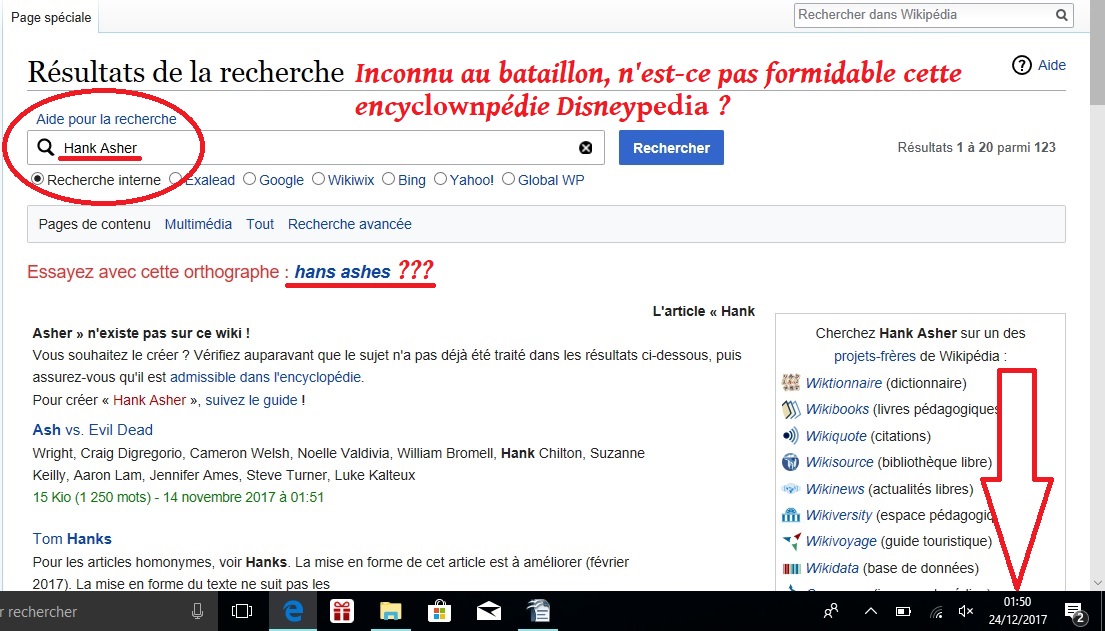The image size is (1105, 631).
Task: Click the red Hank Asher creation link
Action: [x=149, y=400]
